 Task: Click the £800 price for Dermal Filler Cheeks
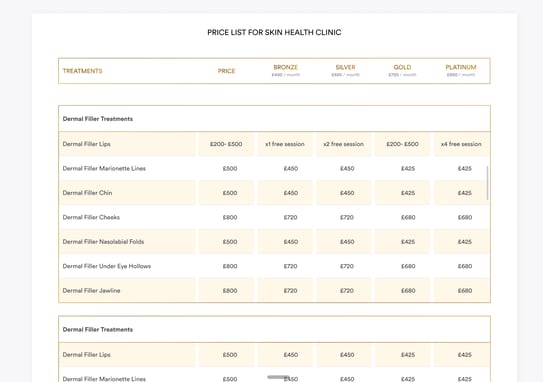[230, 217]
